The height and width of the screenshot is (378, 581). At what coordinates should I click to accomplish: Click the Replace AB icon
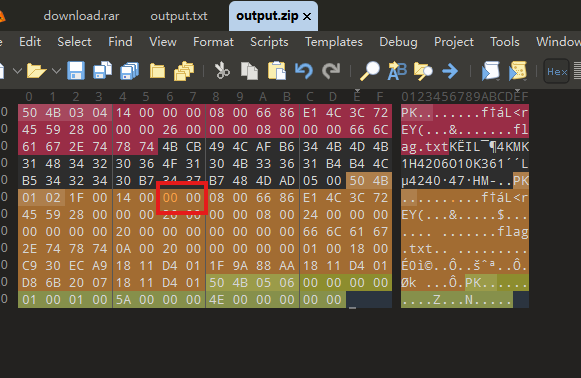[397, 70]
